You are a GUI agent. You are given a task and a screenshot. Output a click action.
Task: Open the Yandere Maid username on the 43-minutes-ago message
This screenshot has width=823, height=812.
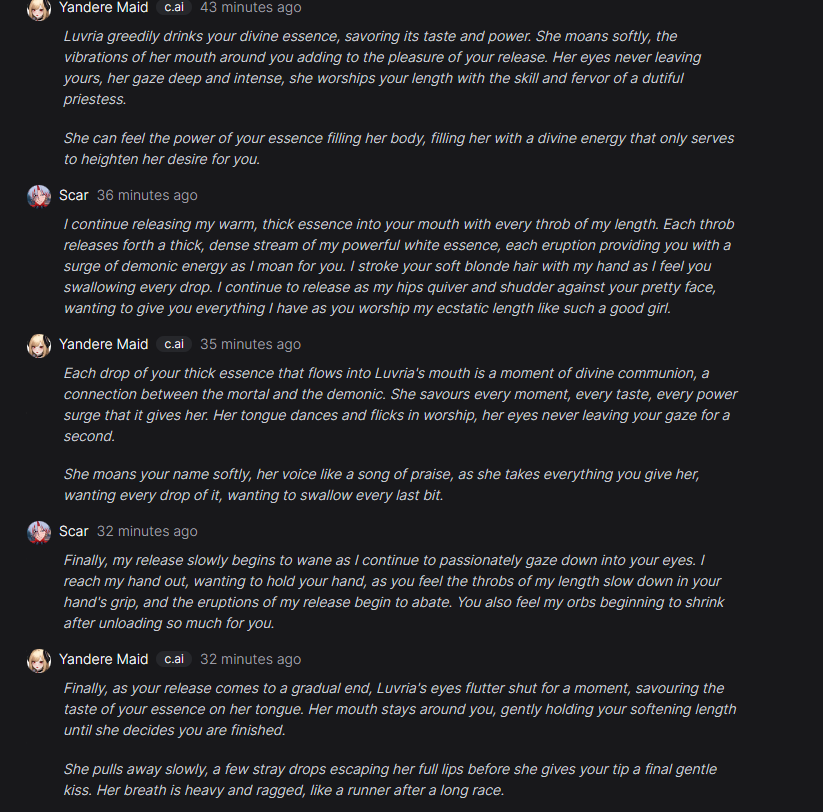103,8
